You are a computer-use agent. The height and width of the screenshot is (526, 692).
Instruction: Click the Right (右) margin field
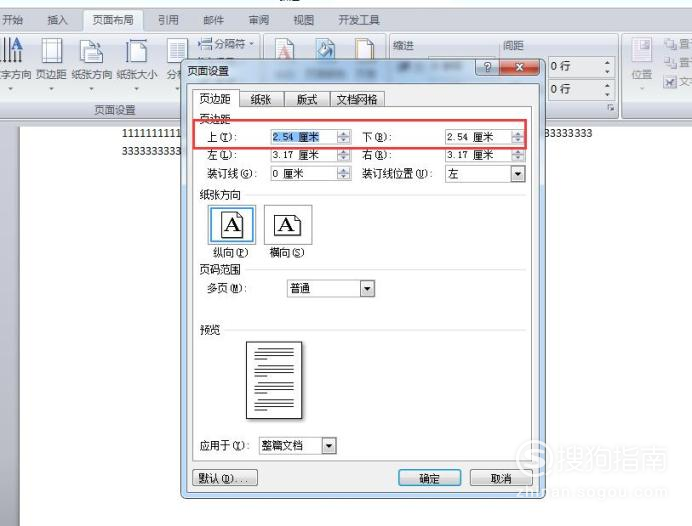pyautogui.click(x=478, y=155)
